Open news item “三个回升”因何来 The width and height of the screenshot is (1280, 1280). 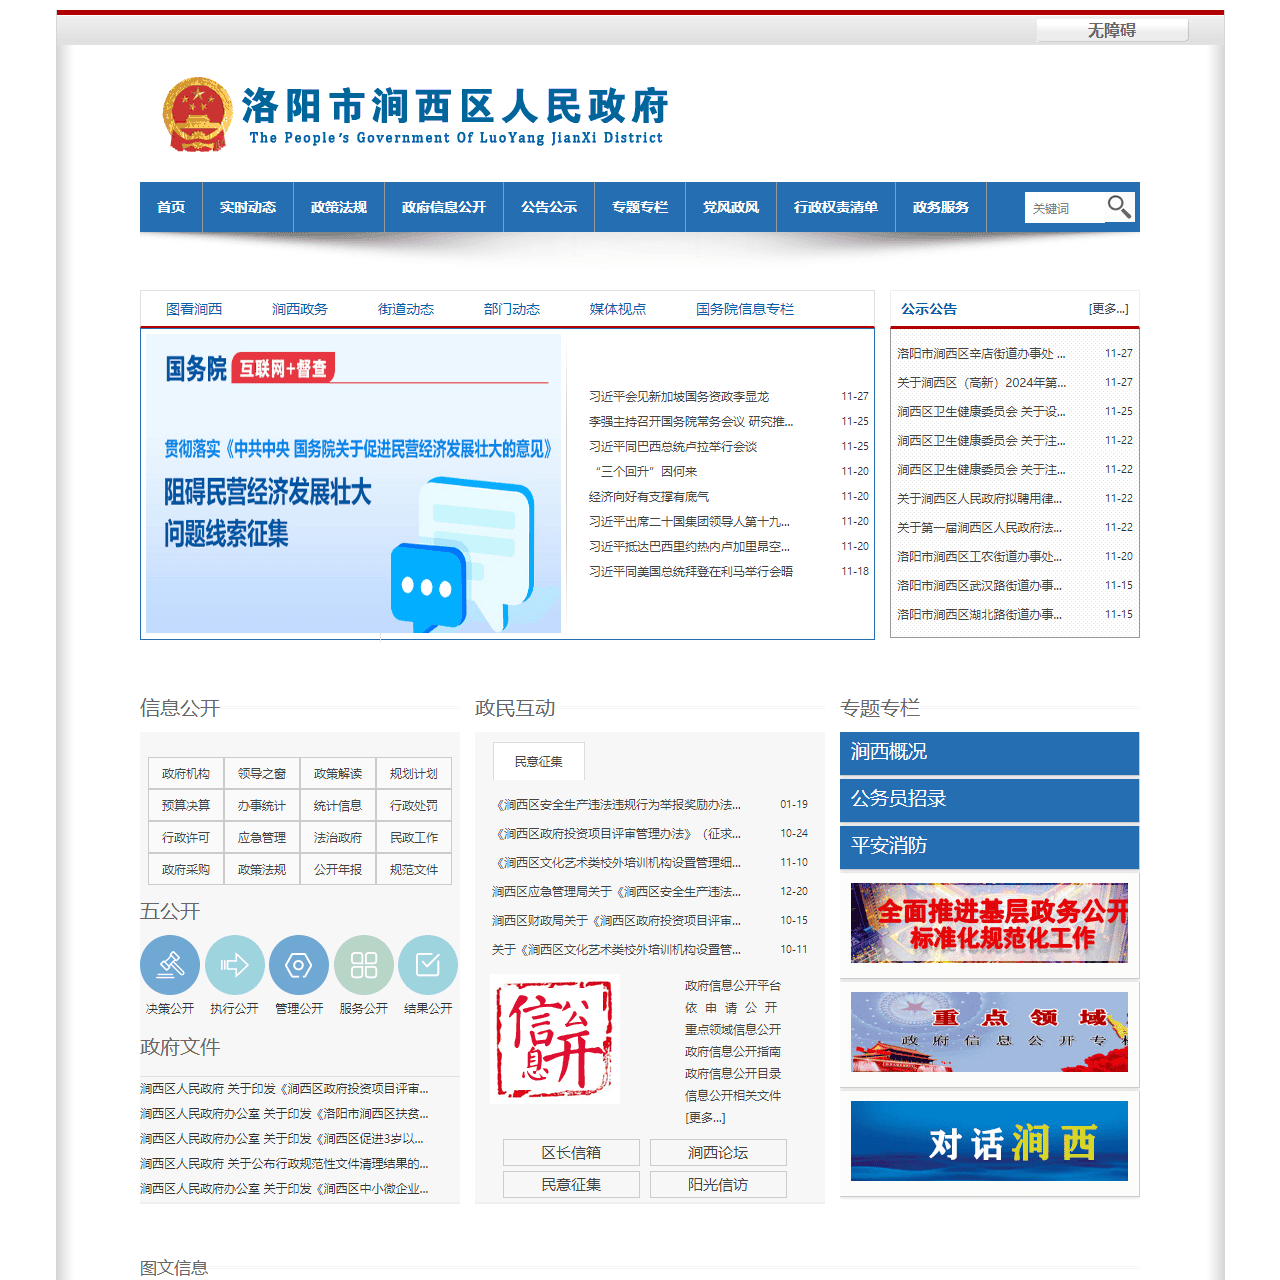pyautogui.click(x=645, y=472)
